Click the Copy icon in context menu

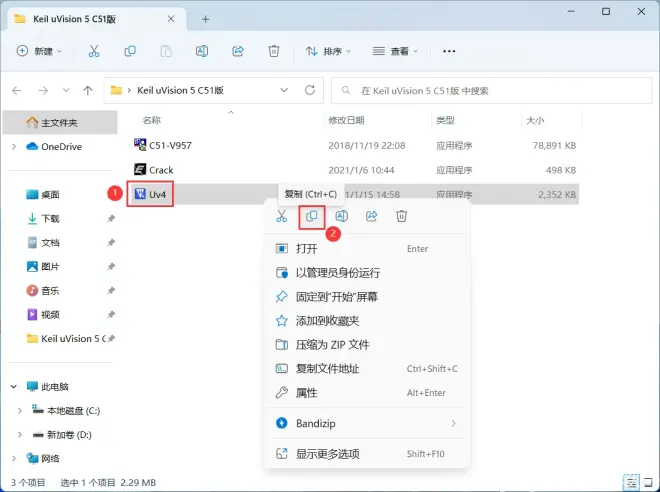click(x=311, y=216)
